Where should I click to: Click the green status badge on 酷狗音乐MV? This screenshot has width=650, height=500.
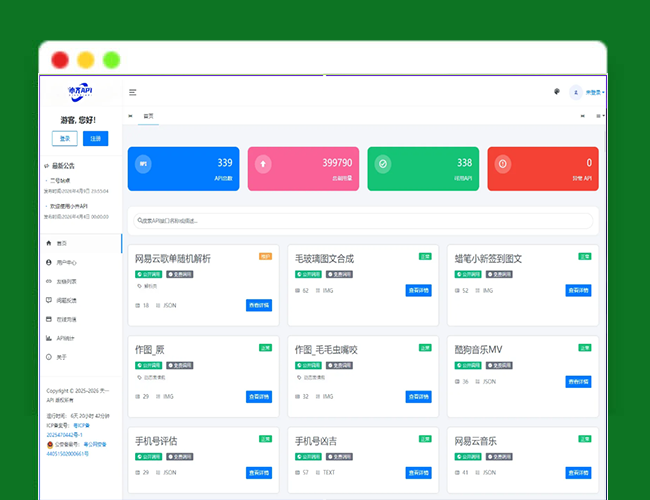(585, 348)
